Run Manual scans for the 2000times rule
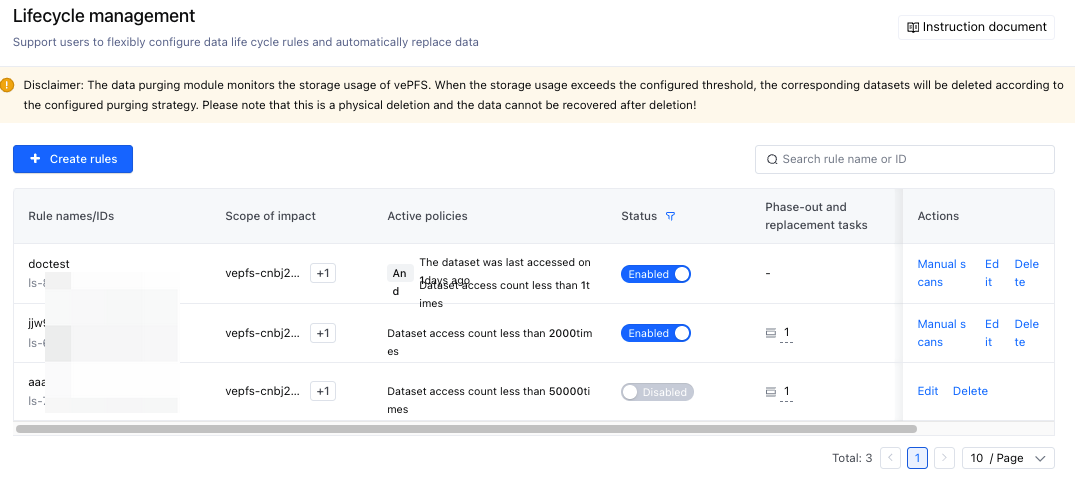1075x480 pixels. [x=942, y=333]
